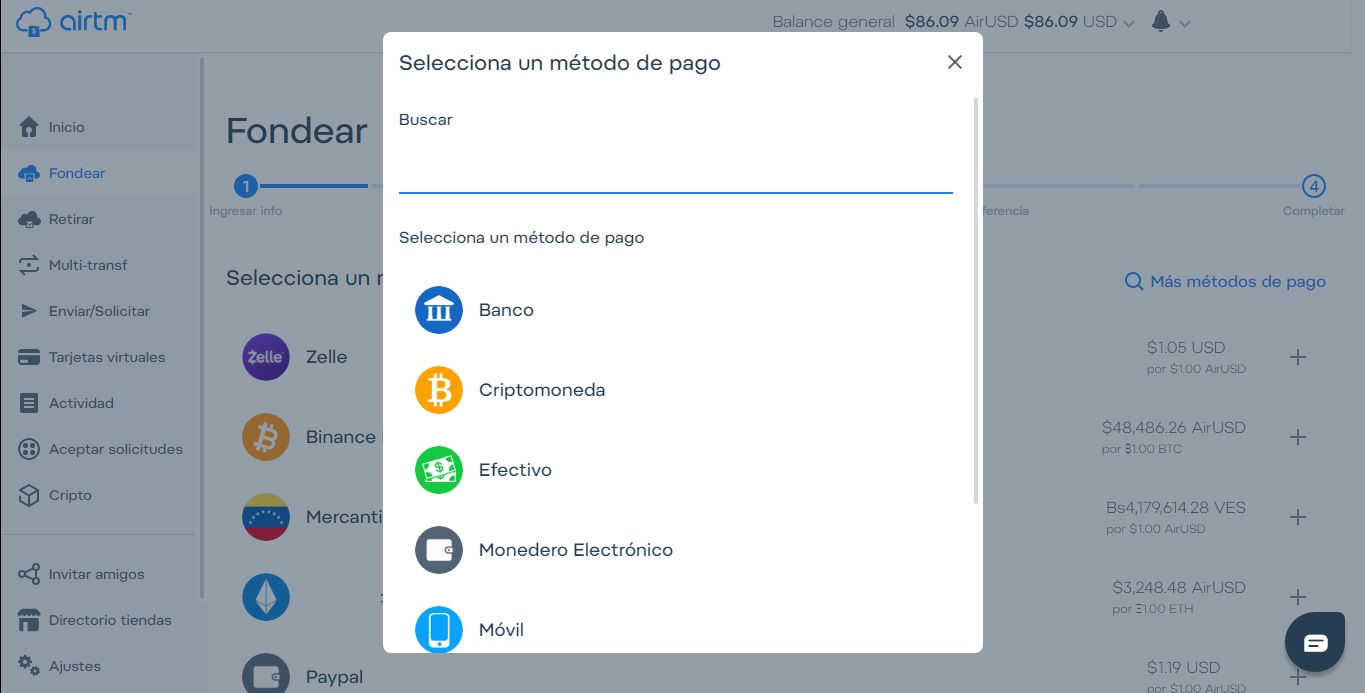1365x693 pixels.
Task: Add the Mercantil method with plus
Action: click(x=1298, y=517)
